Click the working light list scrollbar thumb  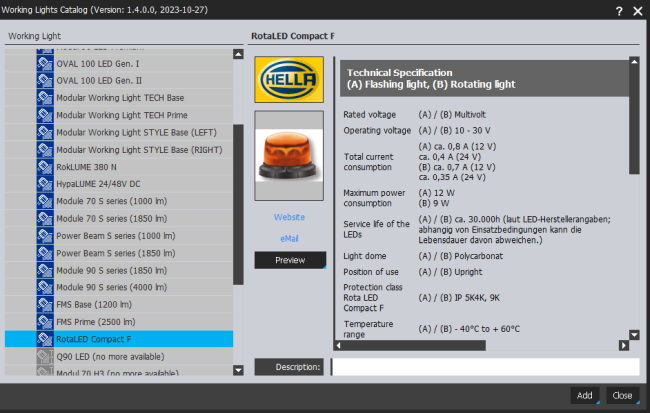pyautogui.click(x=238, y=204)
